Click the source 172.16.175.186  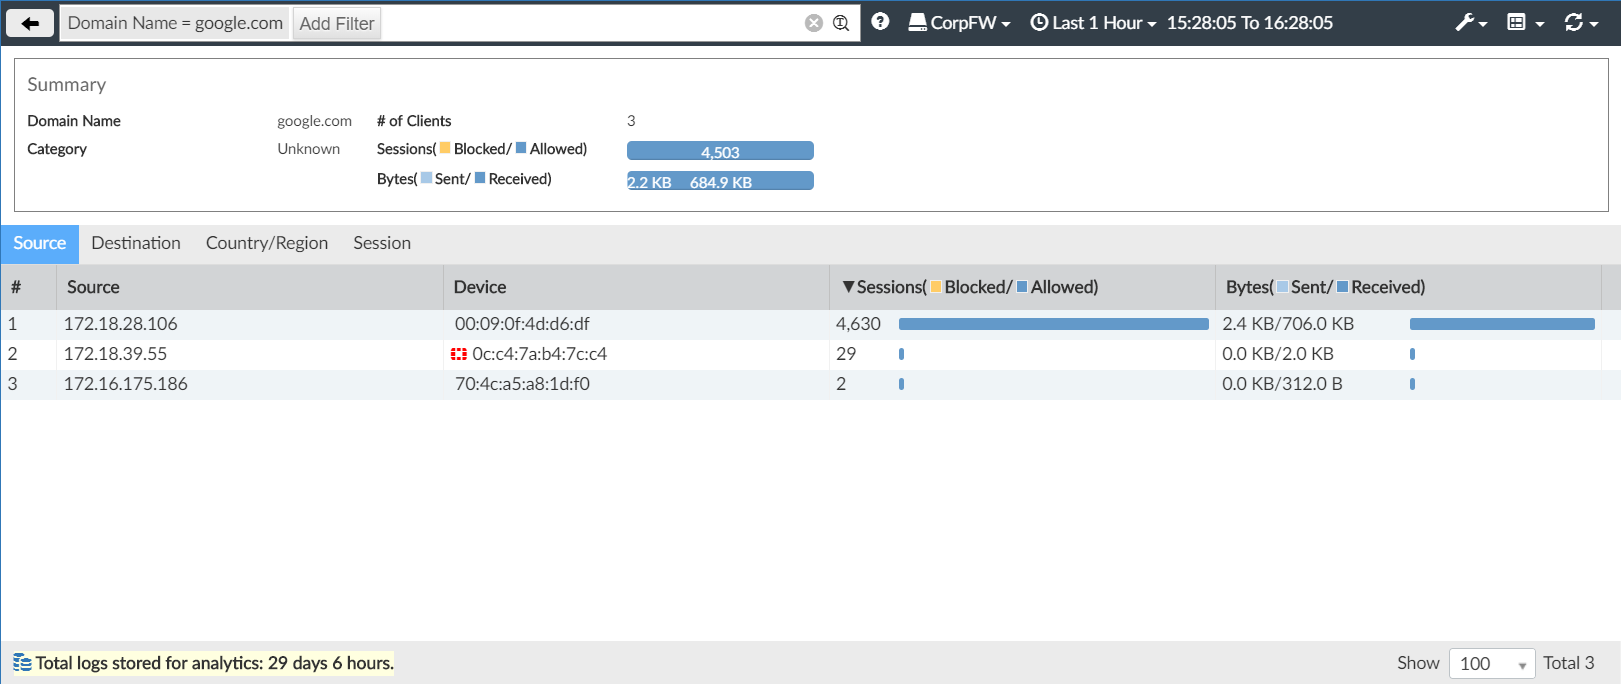pyautogui.click(x=126, y=384)
